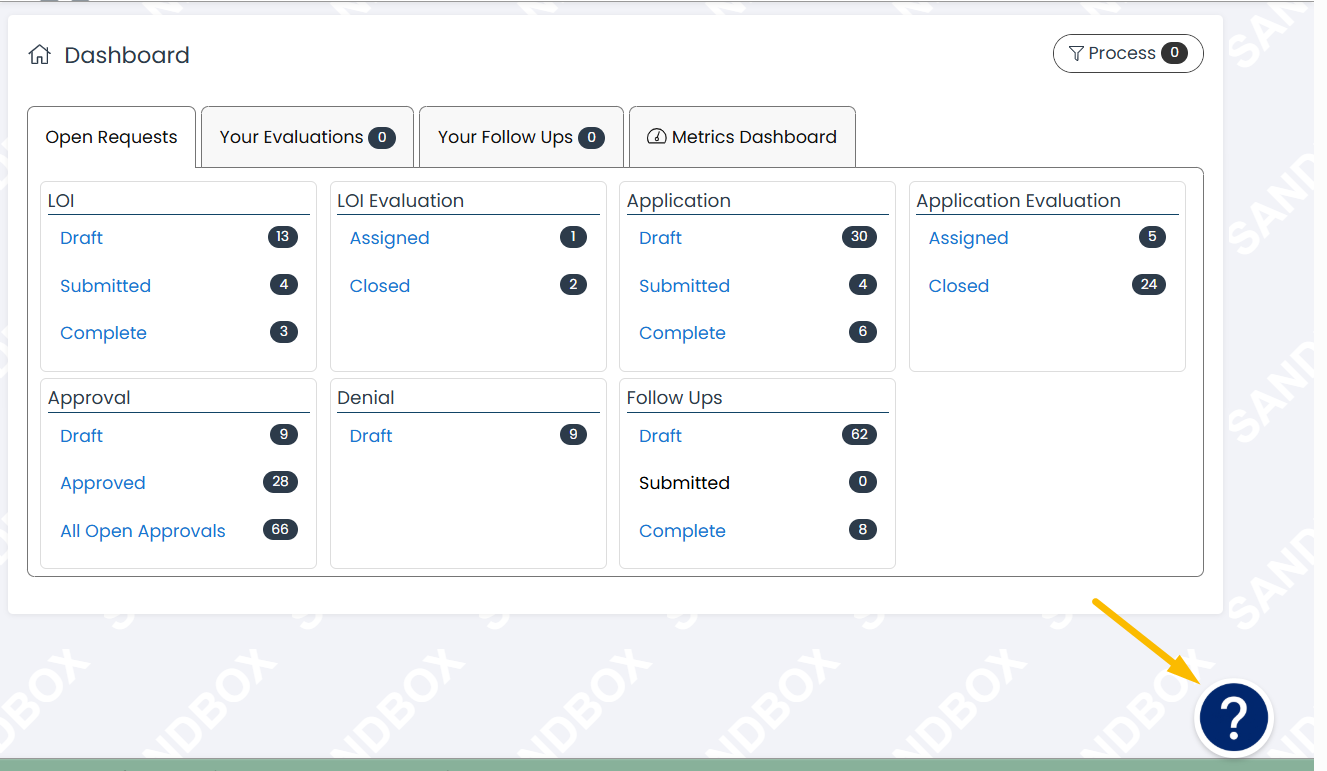
Task: Click the 30 badge beside Application Draft
Action: (859, 237)
